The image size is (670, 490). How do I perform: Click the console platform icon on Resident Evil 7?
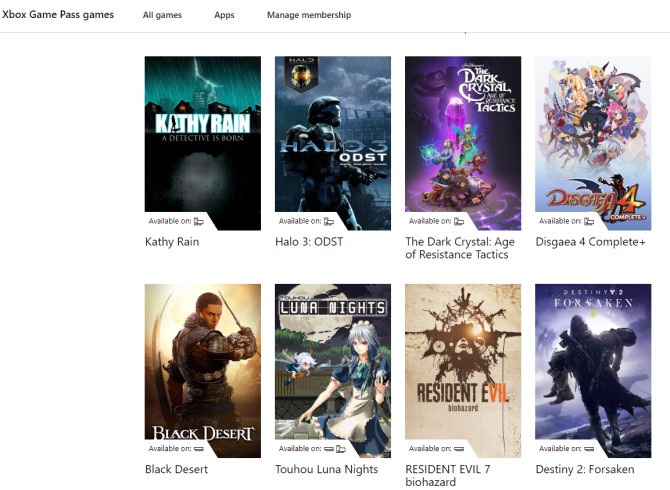point(459,449)
